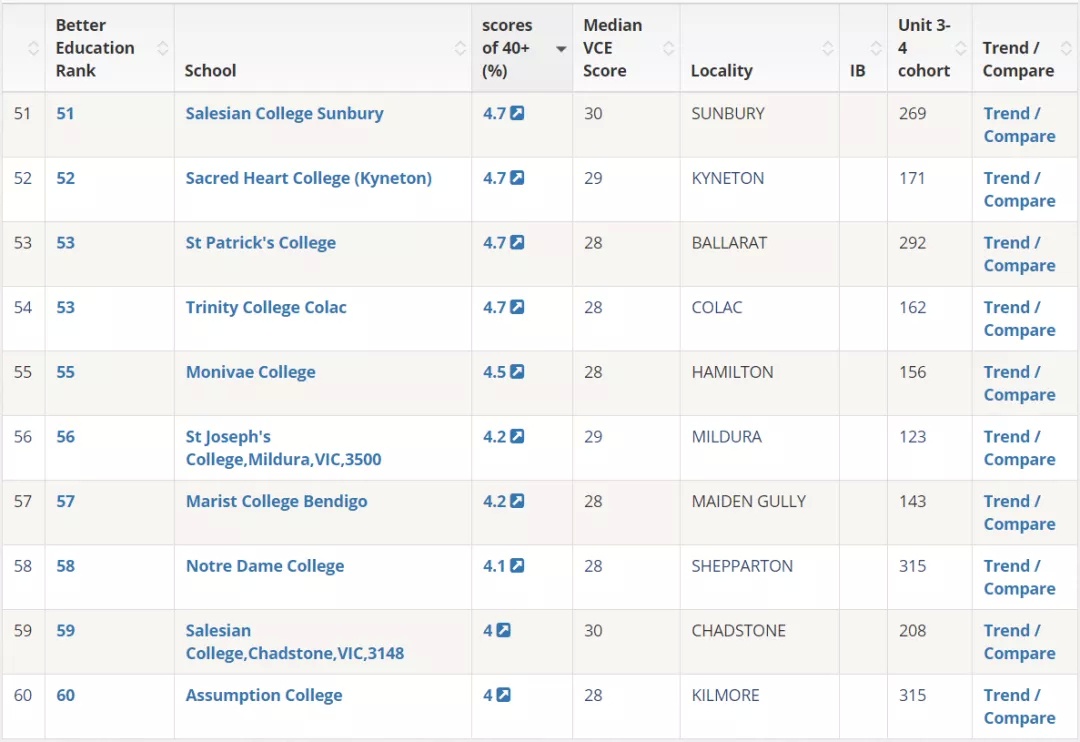Screen dimensions: 1080x742
Task: Open the external link icon in the Salesian College Chadstone row
Action: pyautogui.click(x=503, y=630)
